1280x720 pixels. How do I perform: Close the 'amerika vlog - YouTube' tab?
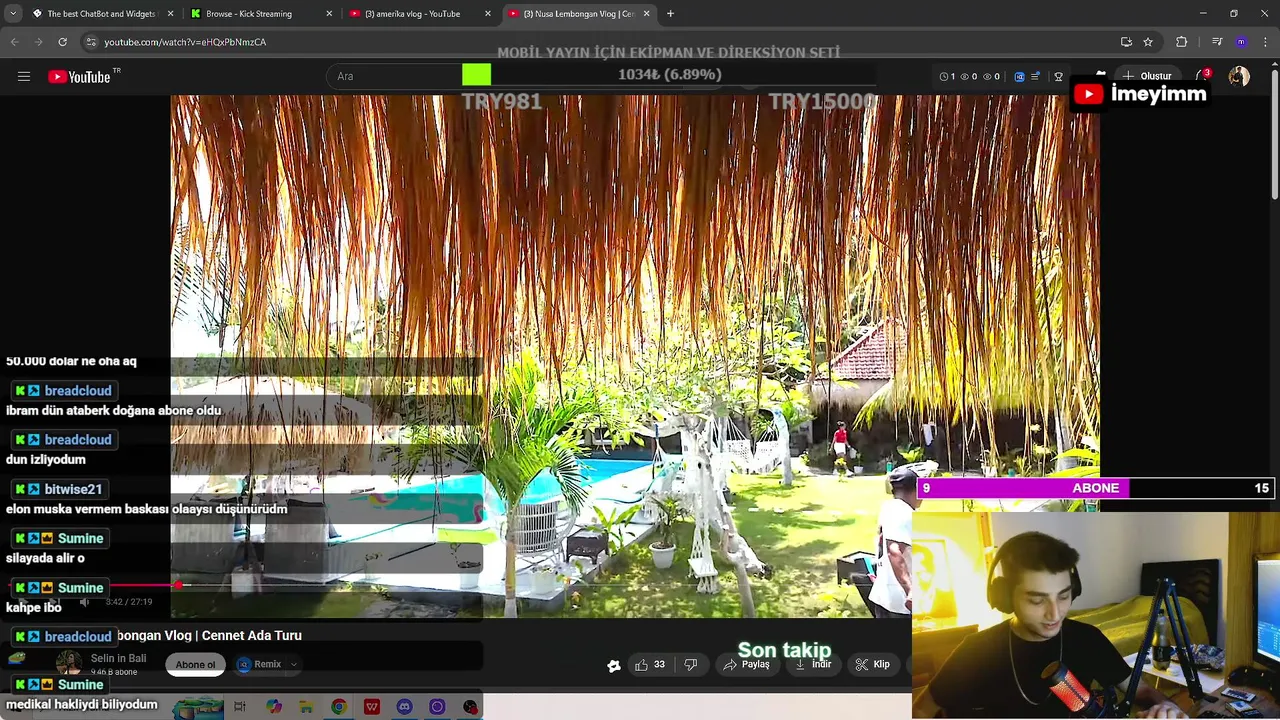click(488, 14)
